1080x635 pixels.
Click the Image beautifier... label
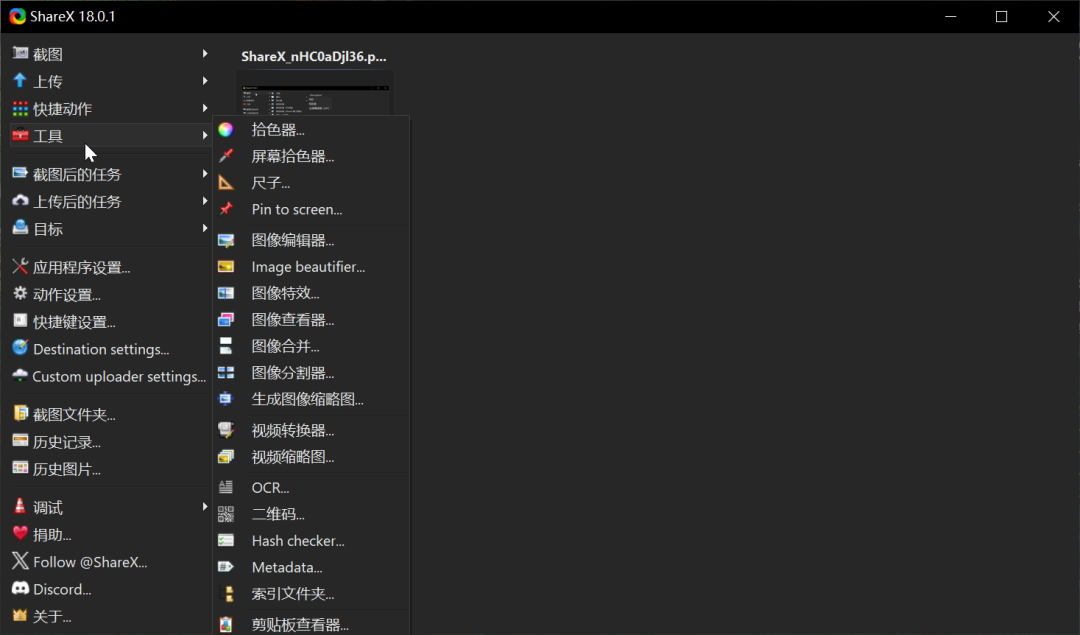(309, 267)
